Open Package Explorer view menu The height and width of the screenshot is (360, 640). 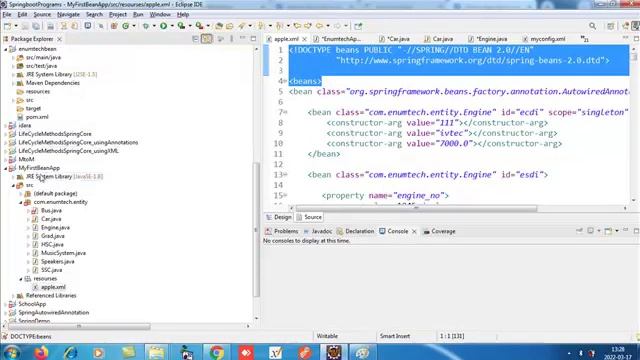point(231,39)
